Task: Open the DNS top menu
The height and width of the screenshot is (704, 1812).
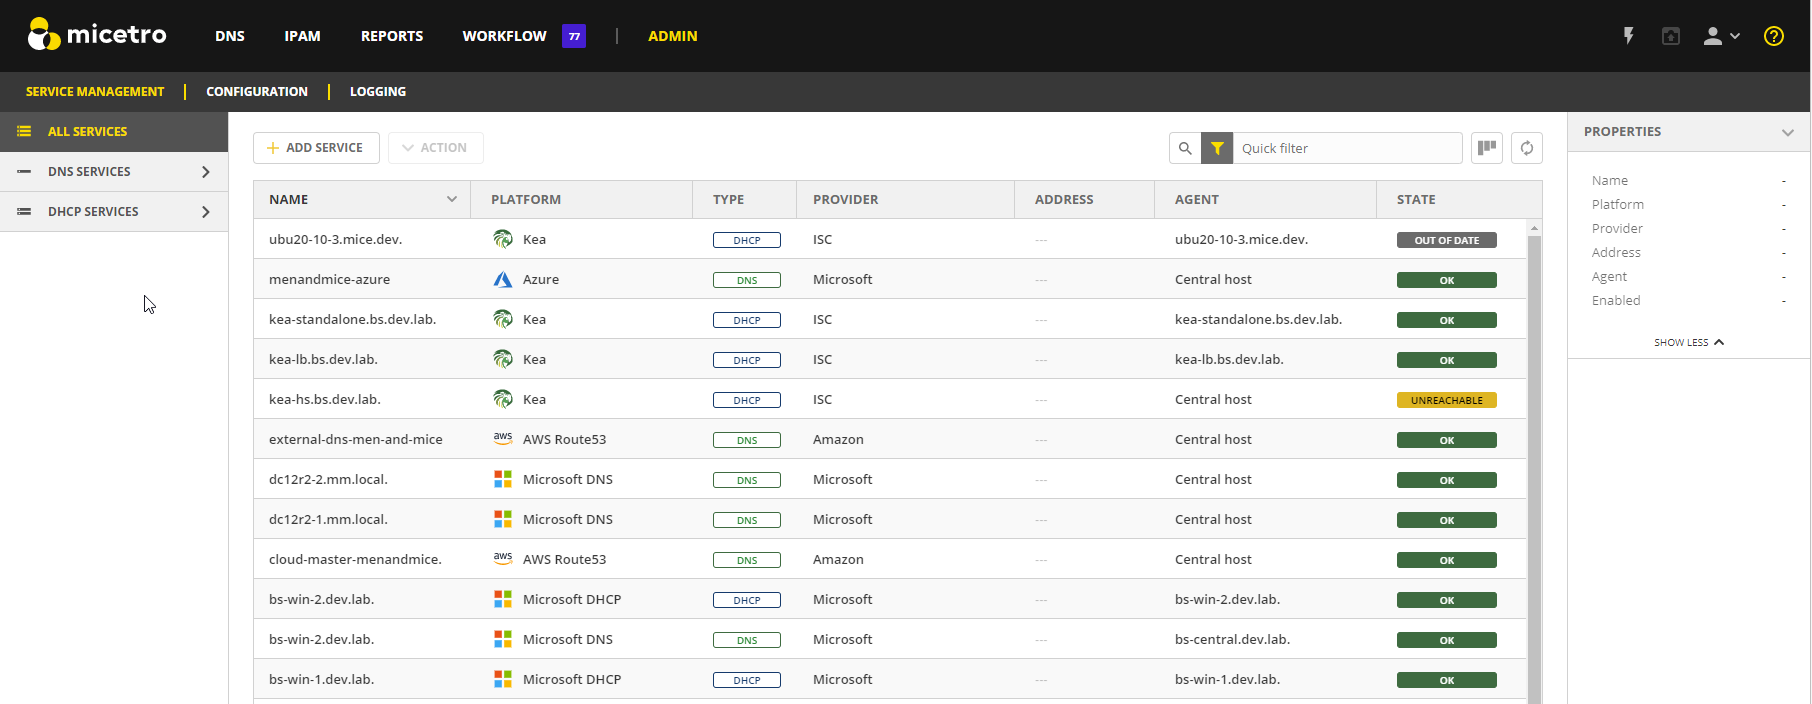Action: (x=230, y=36)
